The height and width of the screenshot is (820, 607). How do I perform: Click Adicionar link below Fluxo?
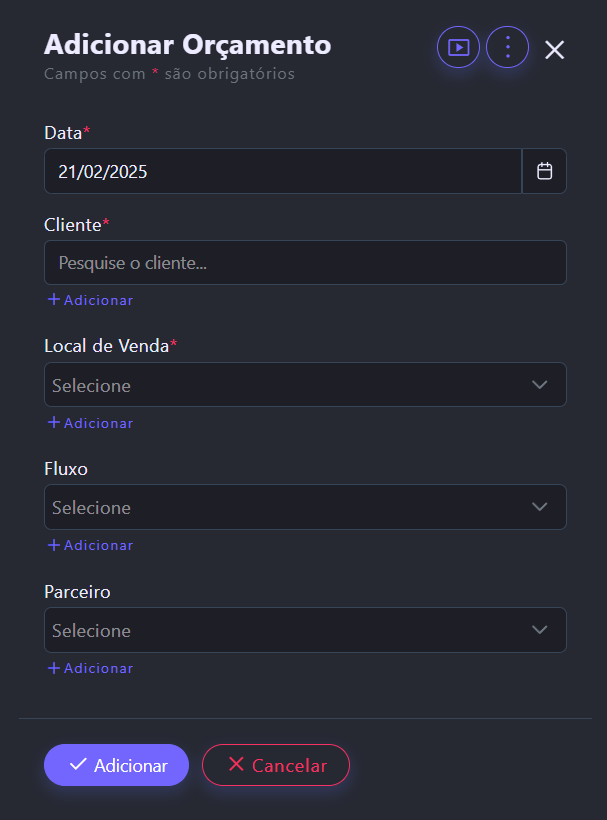[90, 545]
